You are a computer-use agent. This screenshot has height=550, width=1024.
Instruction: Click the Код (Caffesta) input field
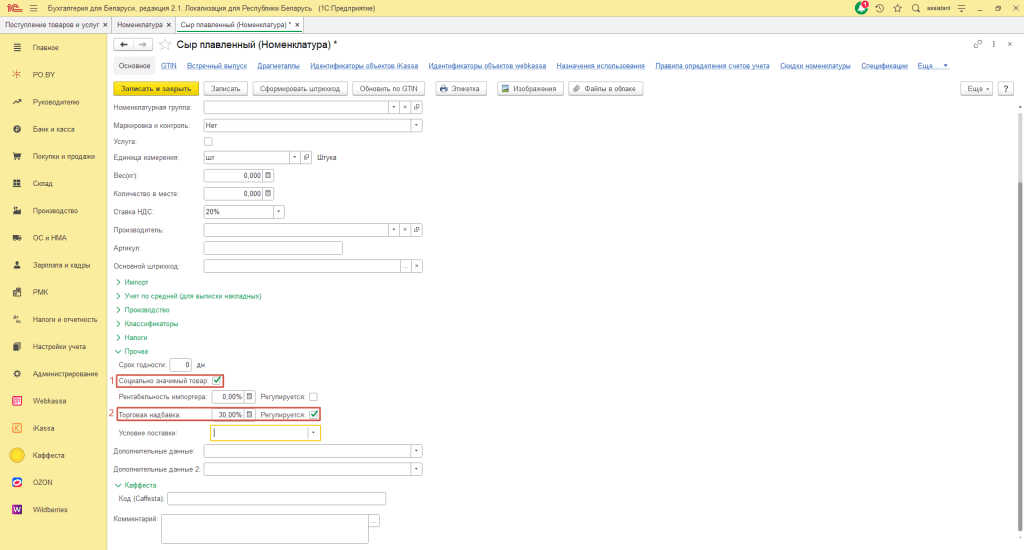pyautogui.click(x=276, y=499)
